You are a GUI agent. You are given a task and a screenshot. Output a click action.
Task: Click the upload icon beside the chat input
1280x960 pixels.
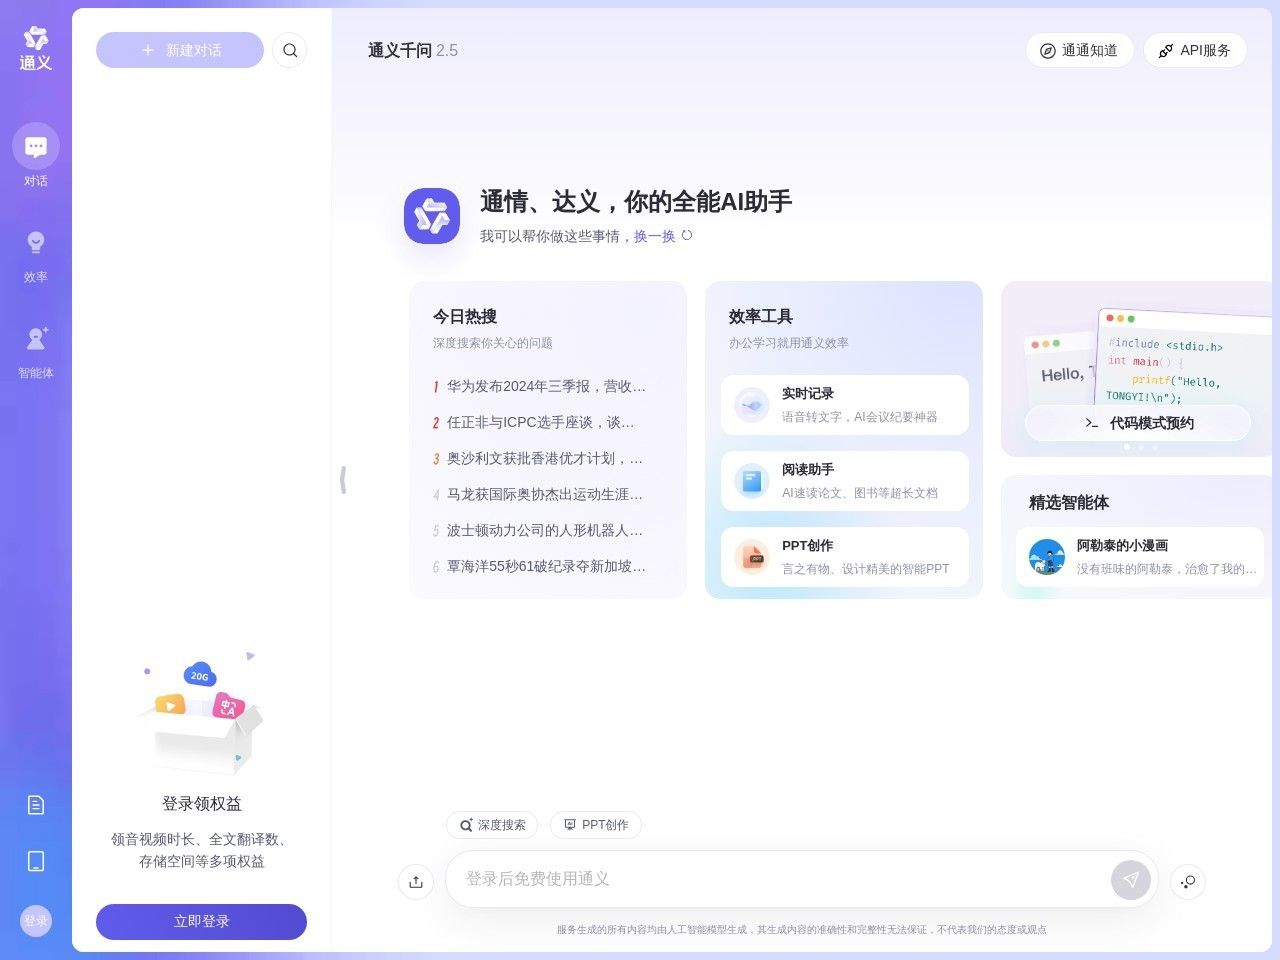tap(416, 881)
